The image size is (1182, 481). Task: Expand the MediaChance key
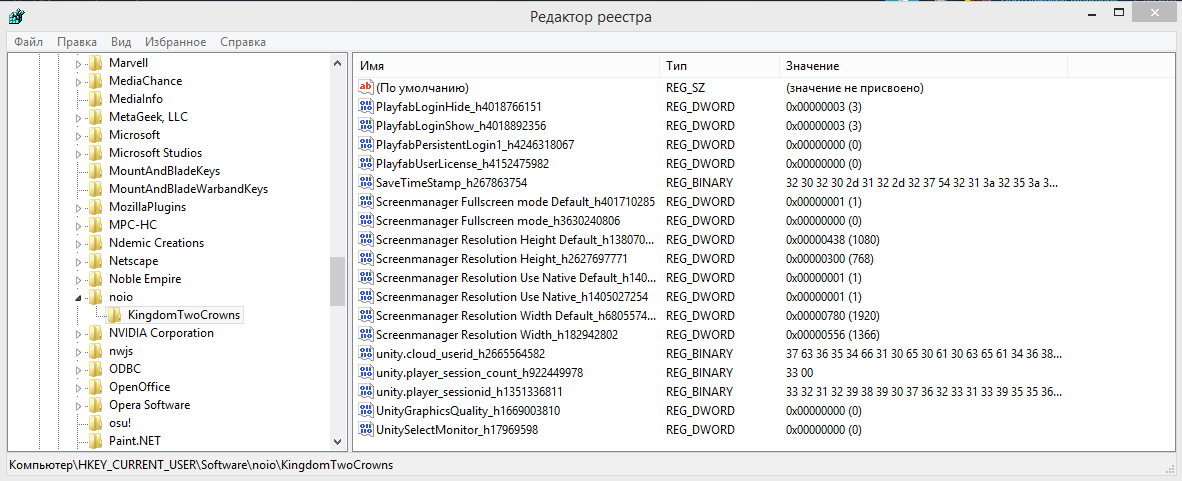coord(78,81)
